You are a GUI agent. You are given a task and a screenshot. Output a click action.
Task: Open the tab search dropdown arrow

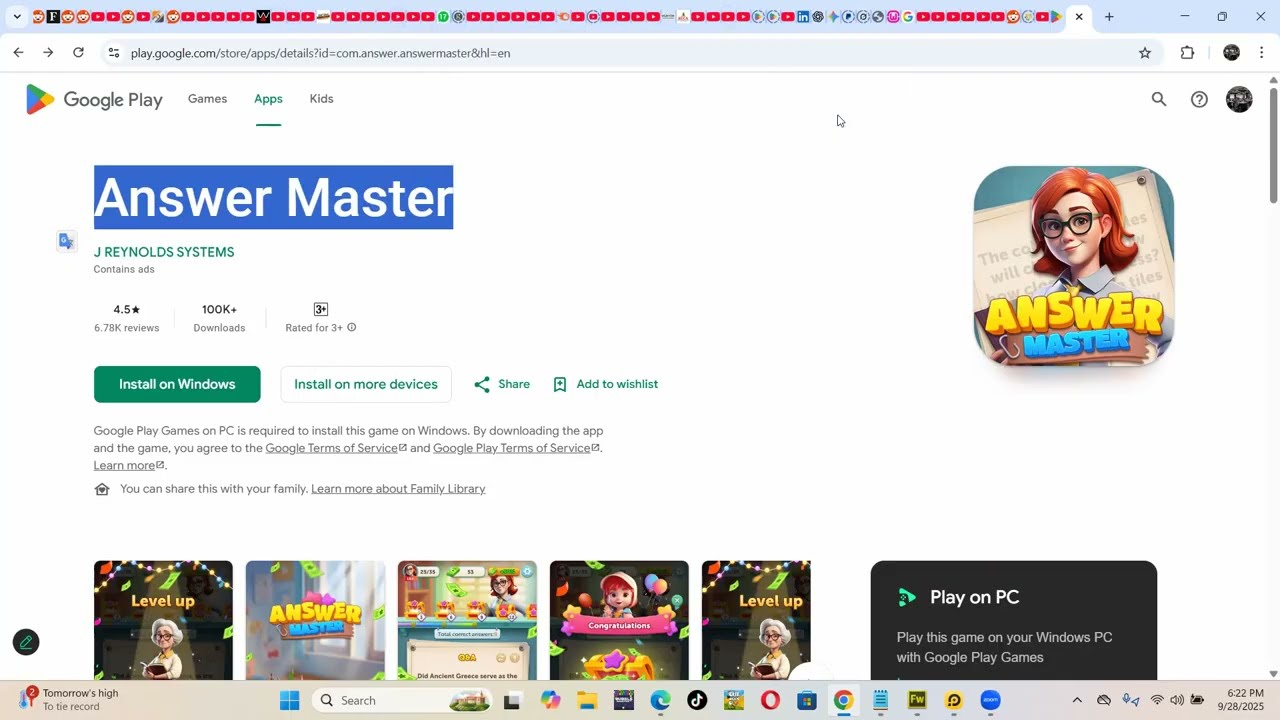point(17,17)
